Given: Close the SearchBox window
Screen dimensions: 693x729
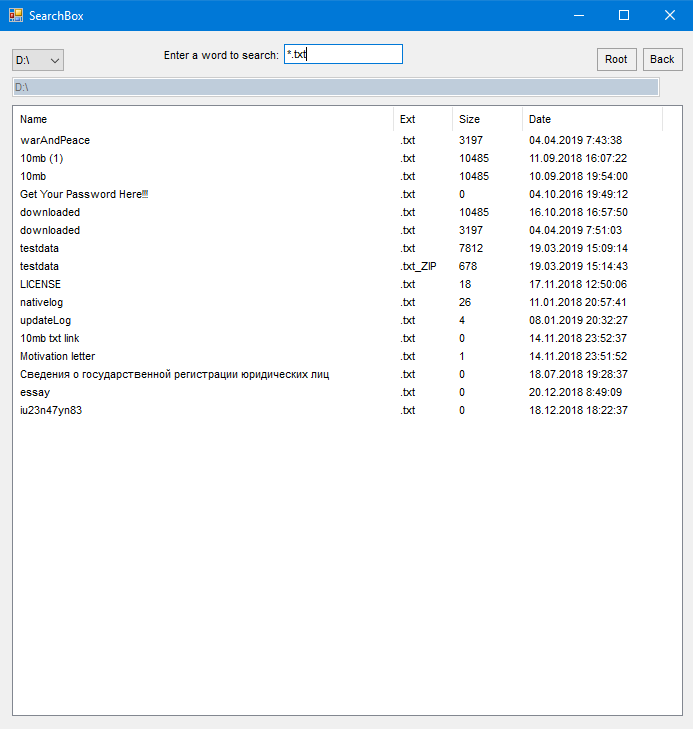Looking at the screenshot, I should (x=670, y=15).
